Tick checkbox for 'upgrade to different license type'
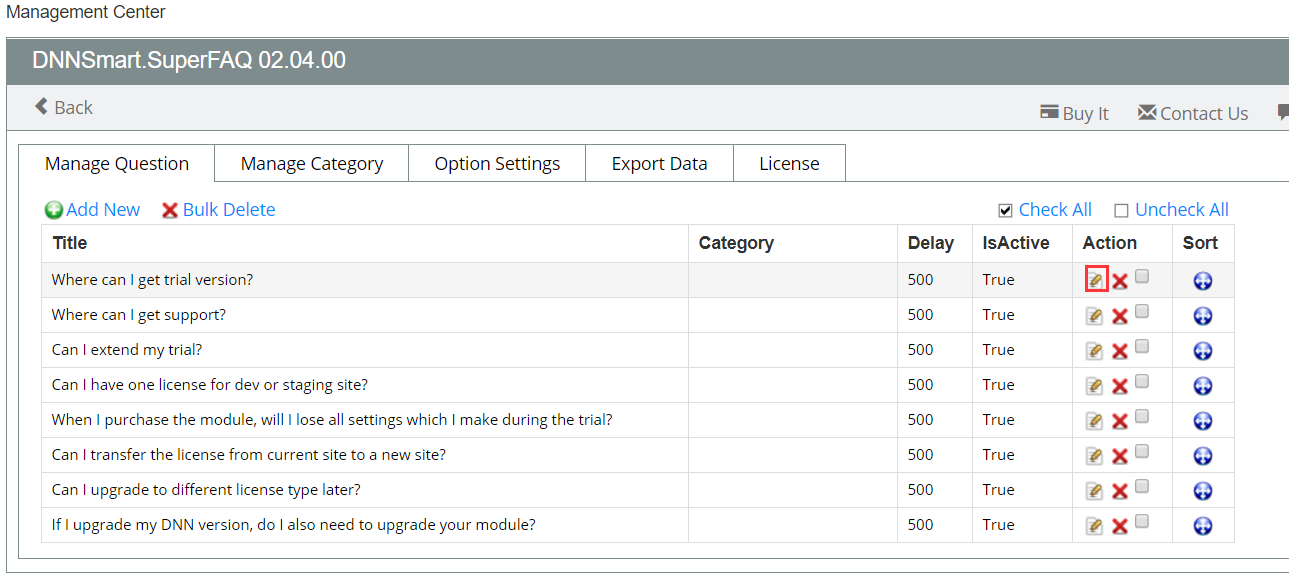Image resolution: width=1289 pixels, height=580 pixels. (1142, 487)
